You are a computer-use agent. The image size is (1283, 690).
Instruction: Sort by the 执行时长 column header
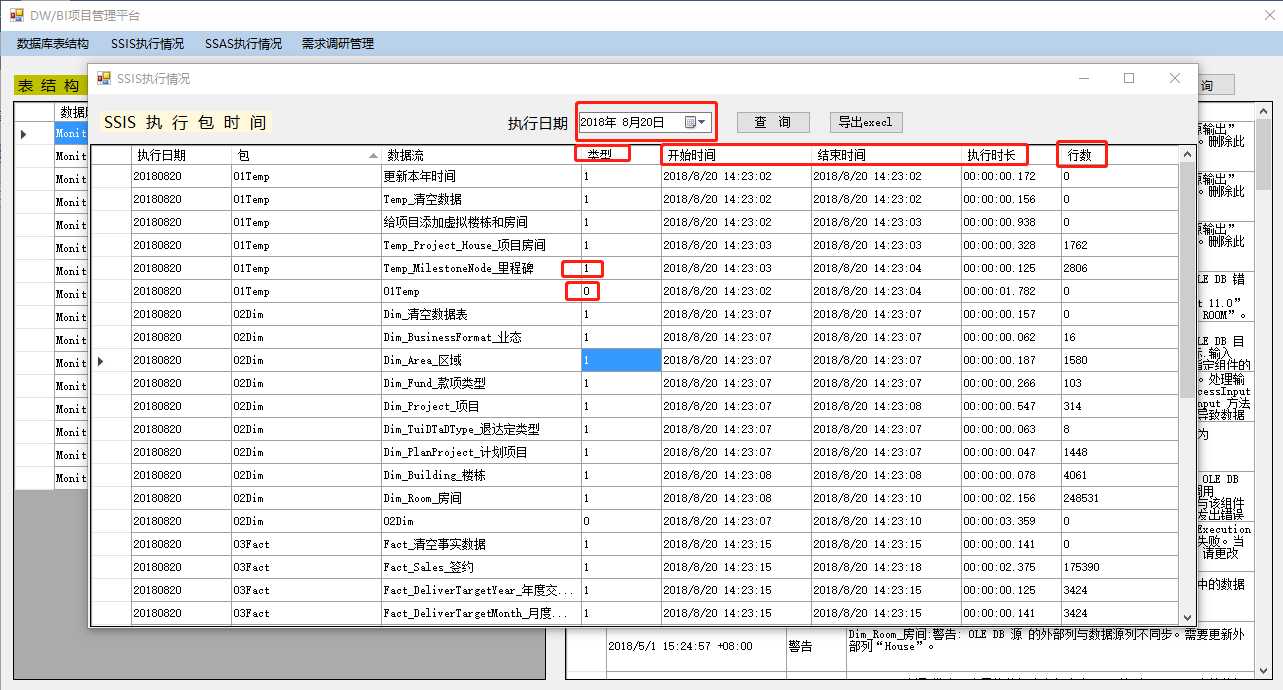click(x=1011, y=155)
